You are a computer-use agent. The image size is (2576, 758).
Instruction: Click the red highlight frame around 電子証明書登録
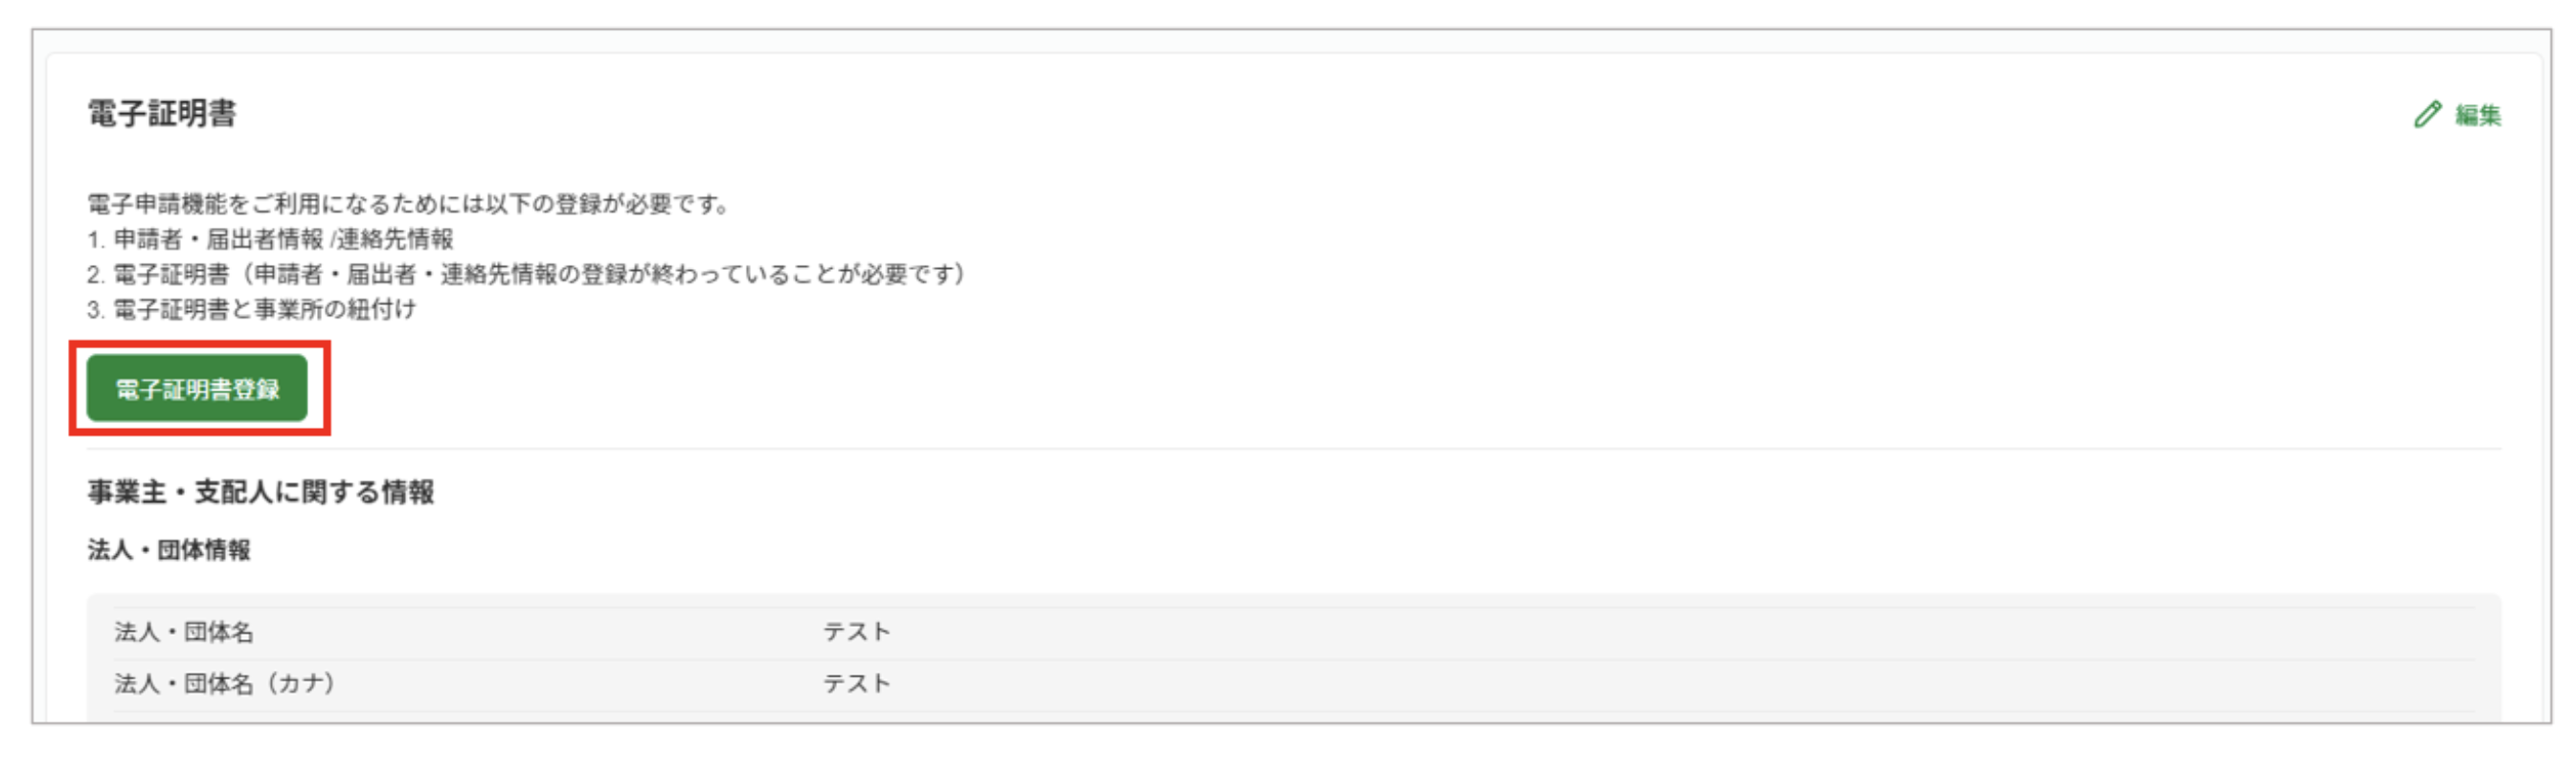point(72,389)
